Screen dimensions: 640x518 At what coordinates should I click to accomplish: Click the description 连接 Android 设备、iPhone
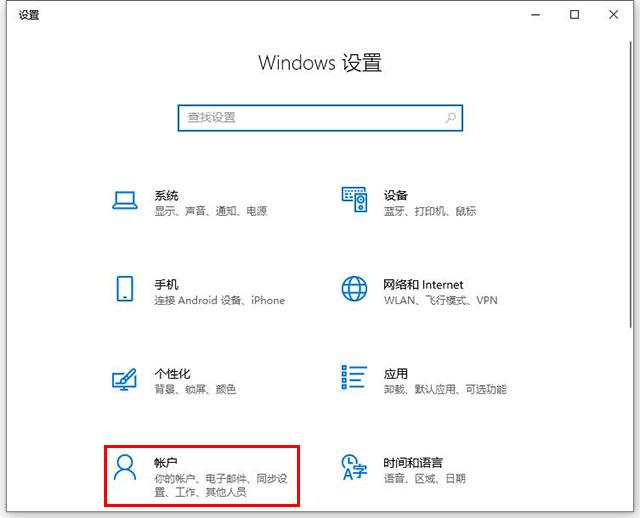220,300
